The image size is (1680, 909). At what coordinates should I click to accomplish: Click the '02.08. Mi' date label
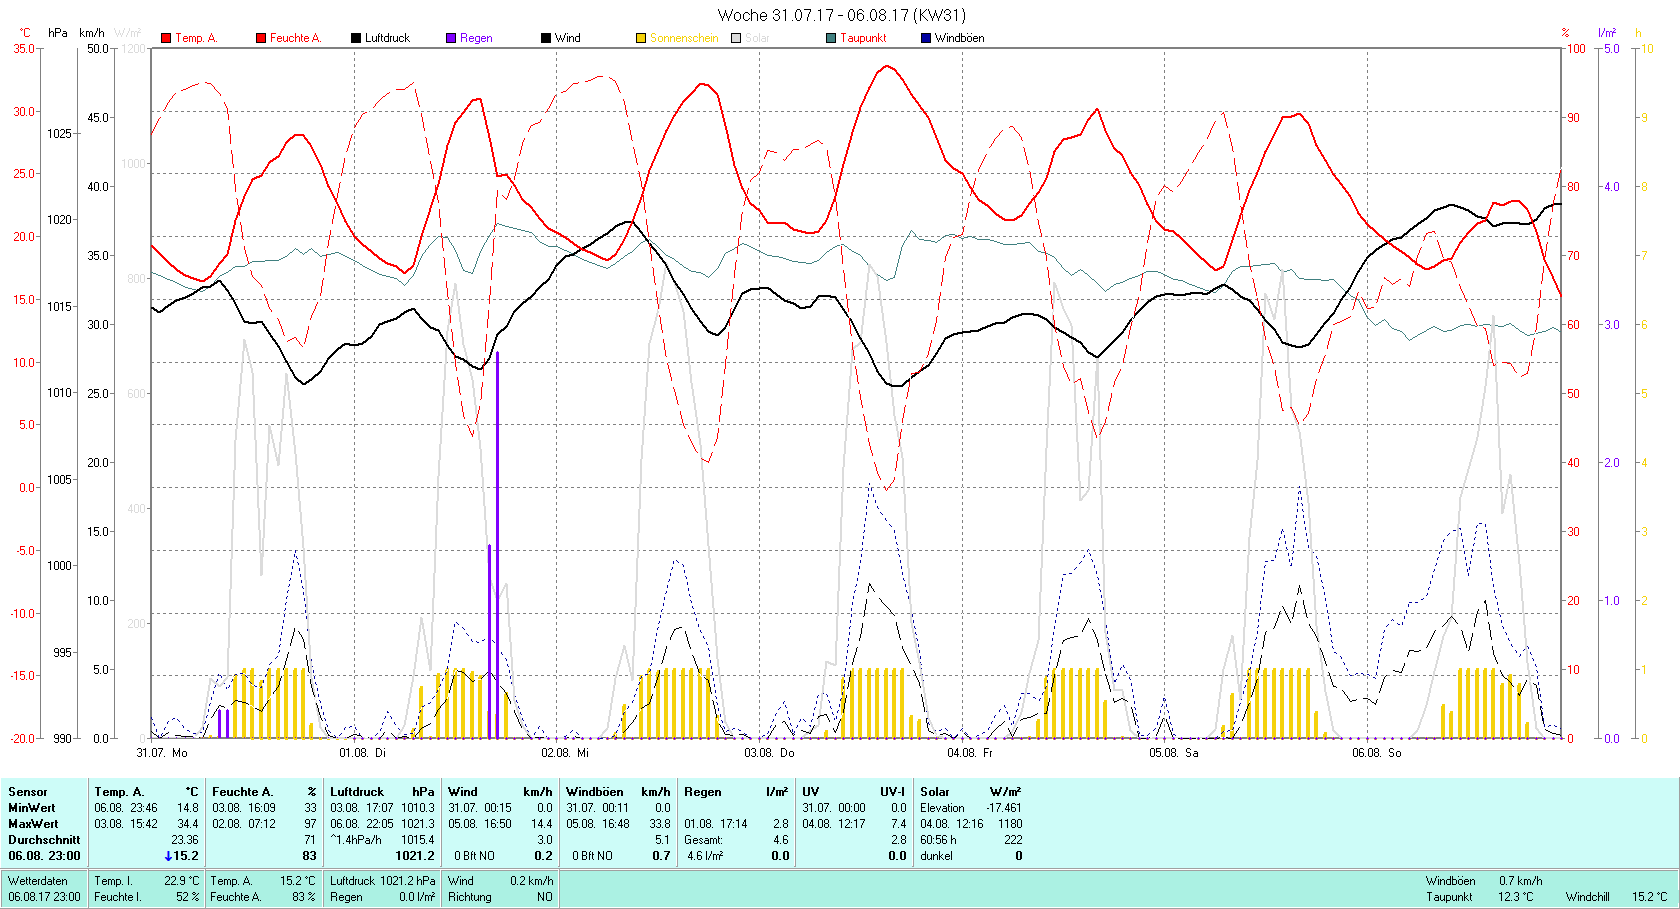tap(565, 752)
